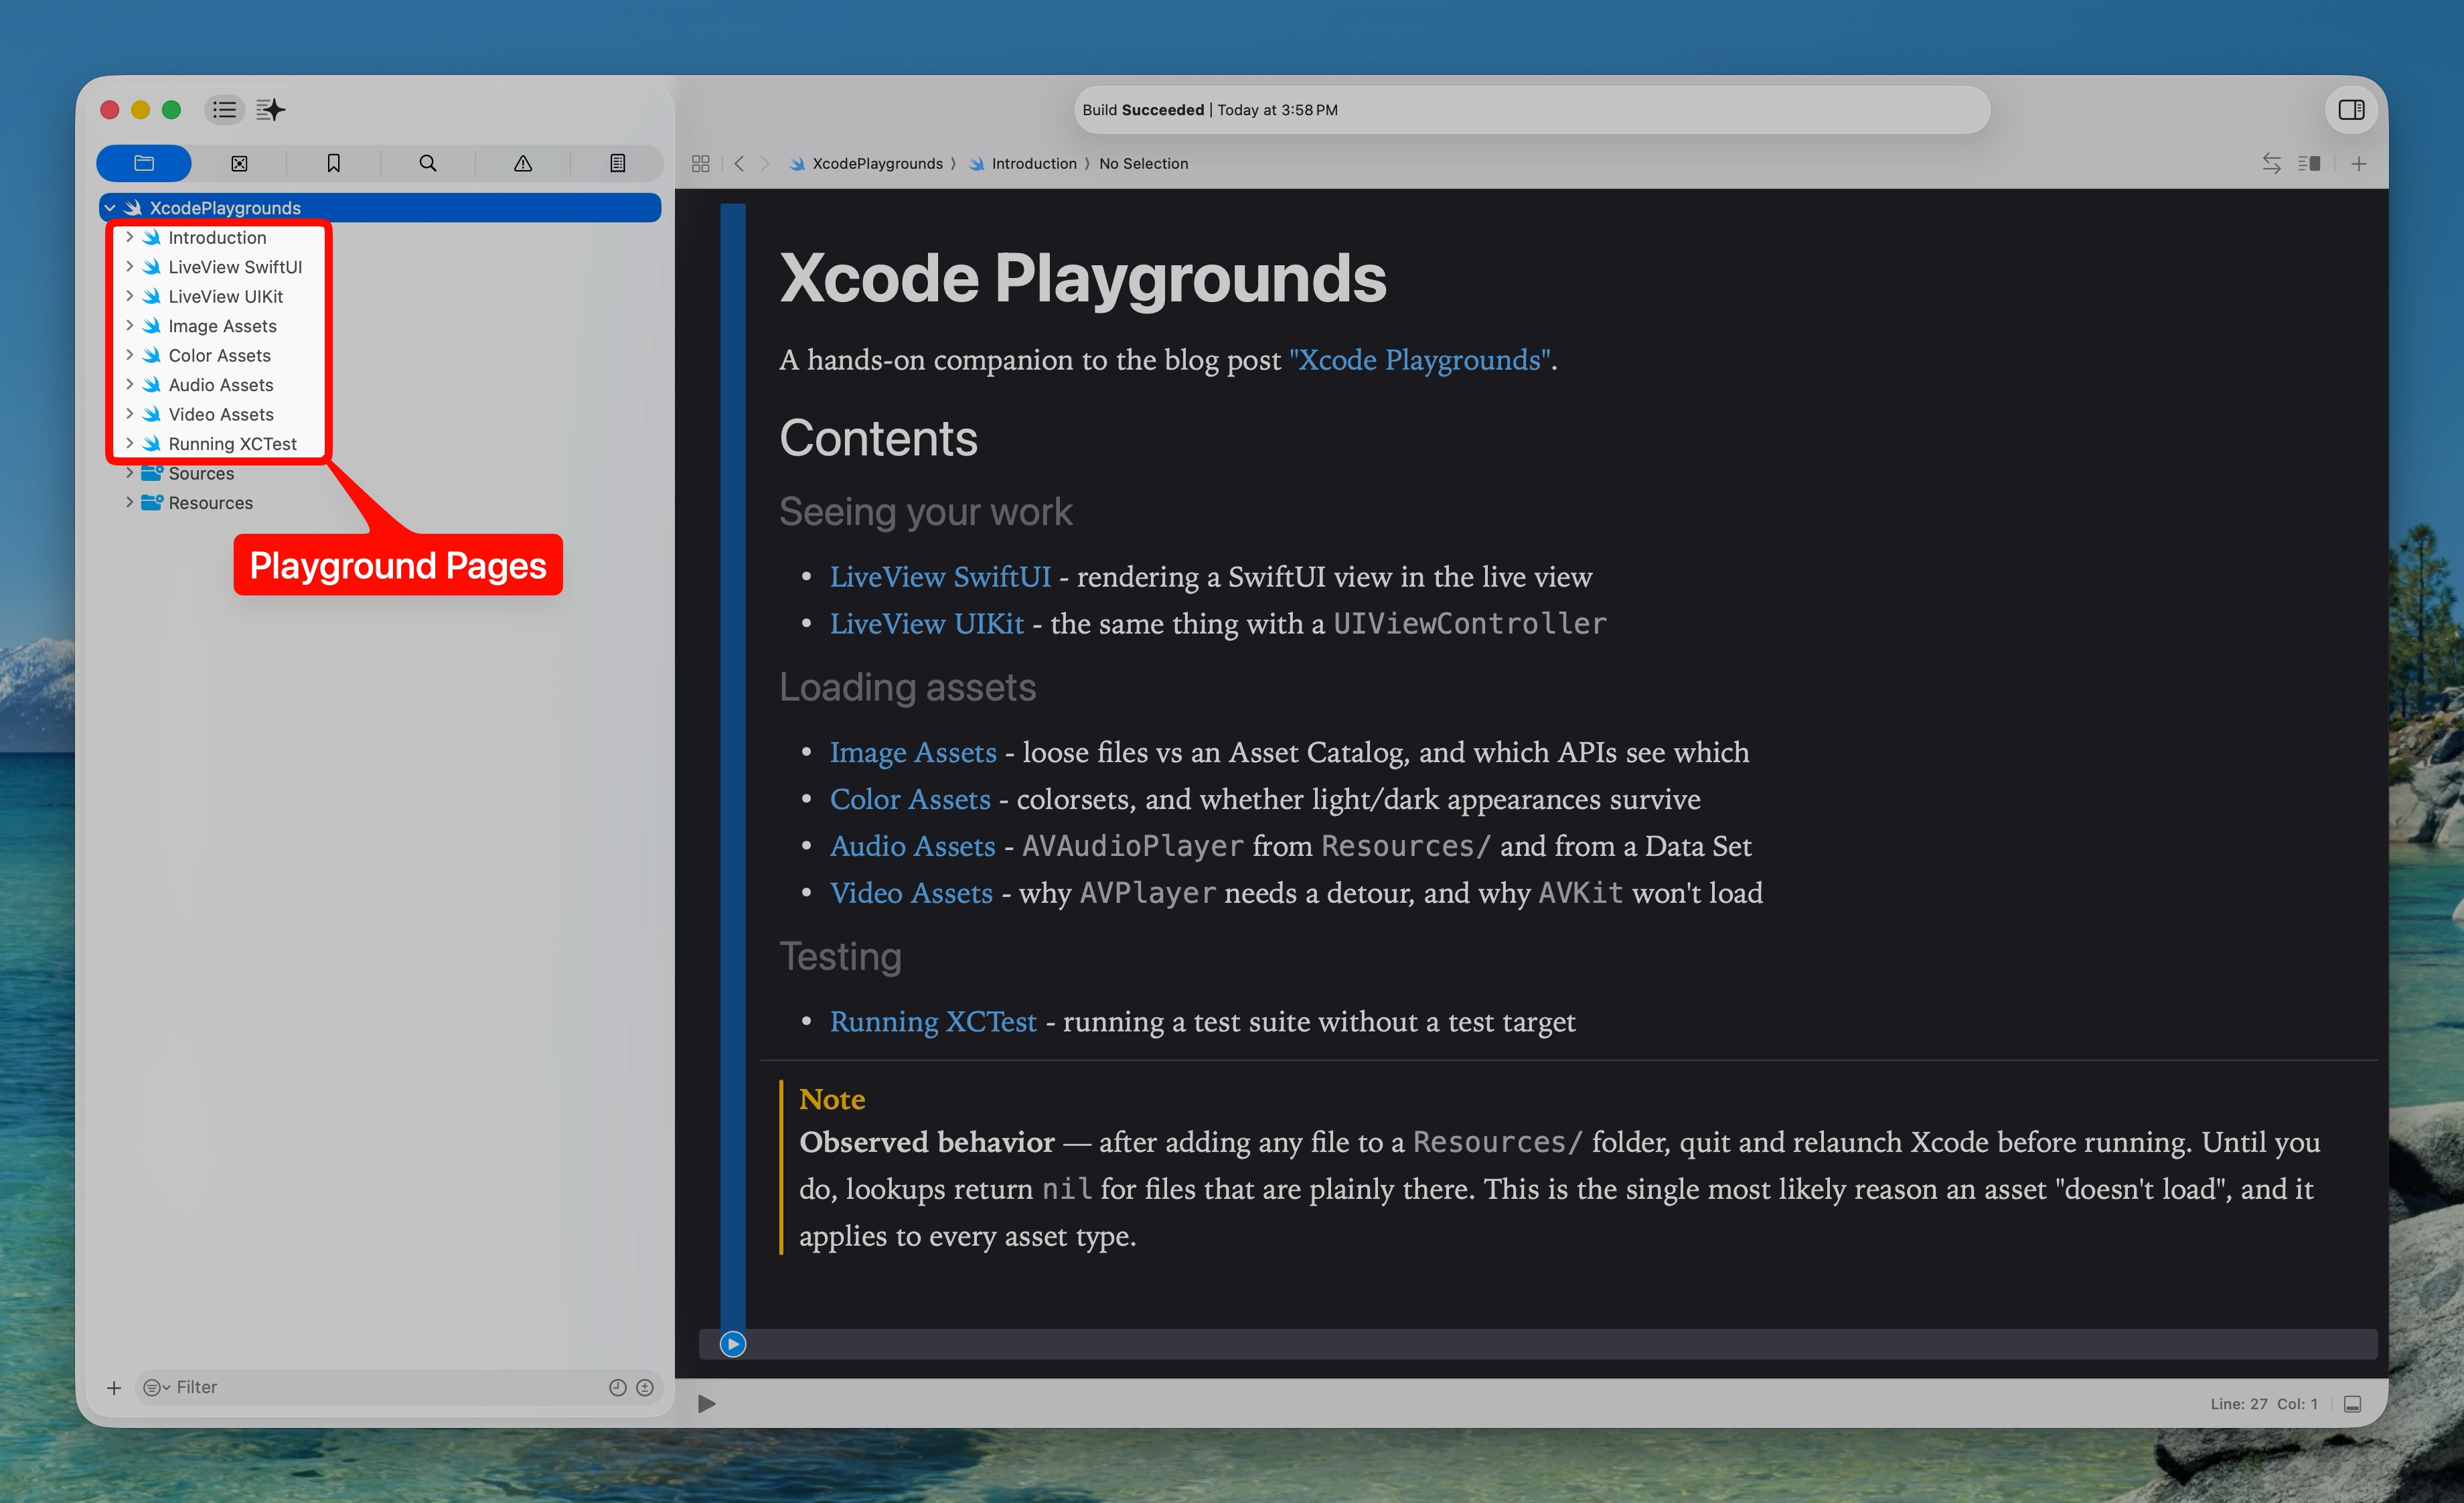This screenshot has width=2464, height=1503.
Task: Expand the Color Assets page chevron
Action: click(x=129, y=355)
